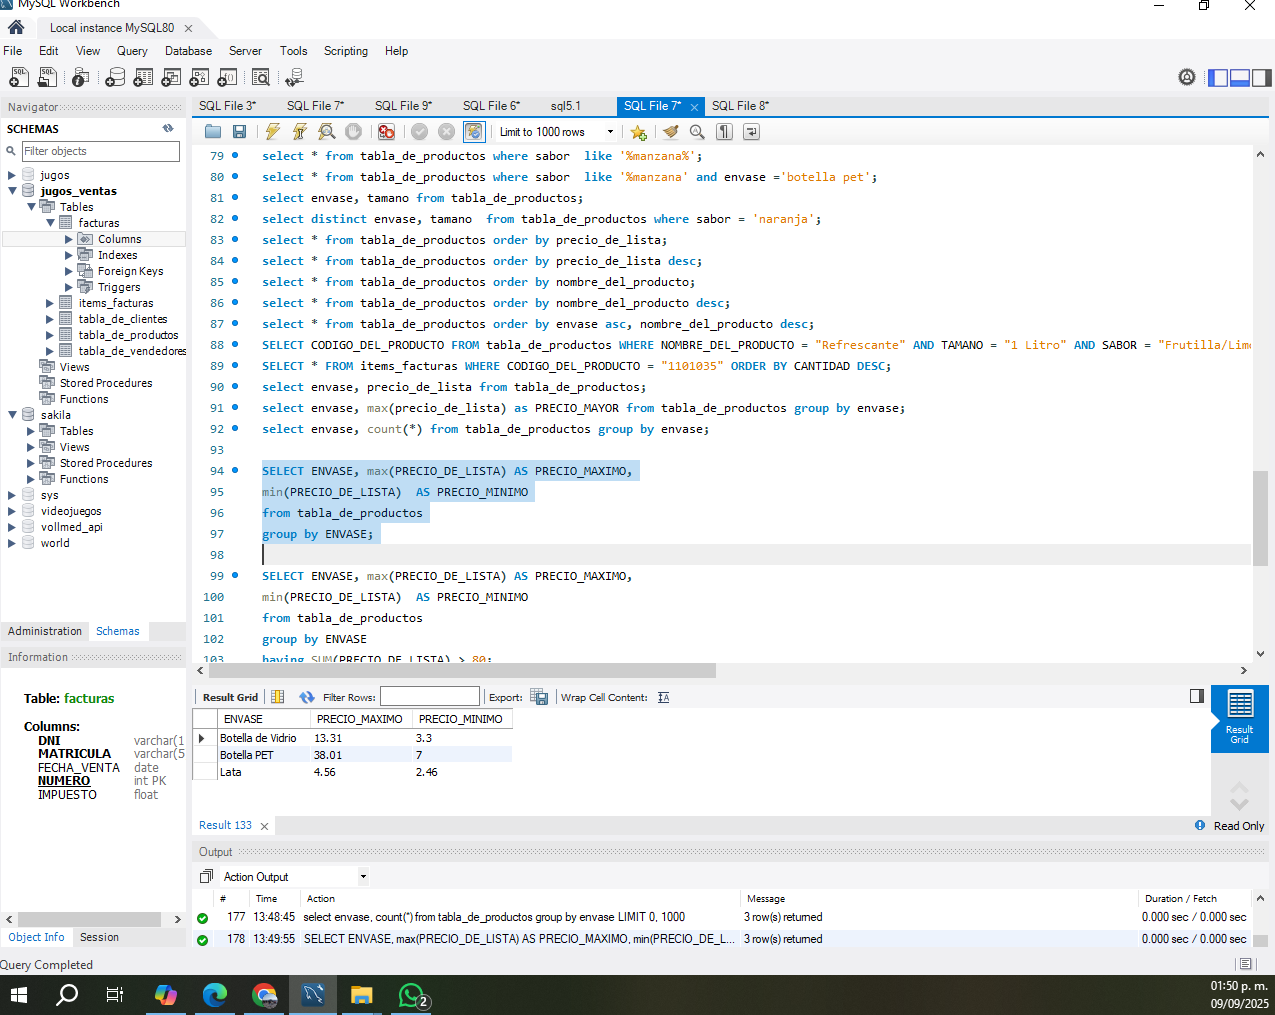
Task: Toggle wrap cell content in results
Action: pos(664,697)
